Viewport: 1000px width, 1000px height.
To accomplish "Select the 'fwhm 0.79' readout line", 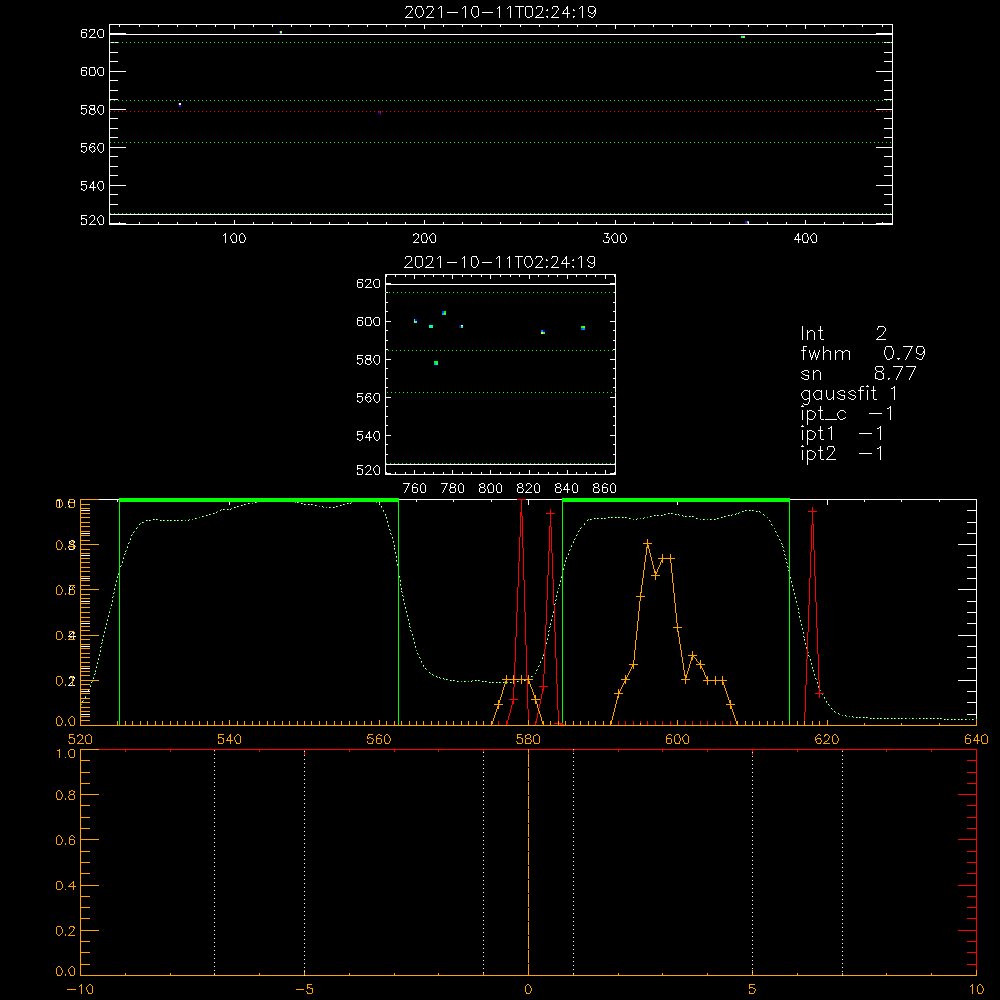I will [863, 353].
